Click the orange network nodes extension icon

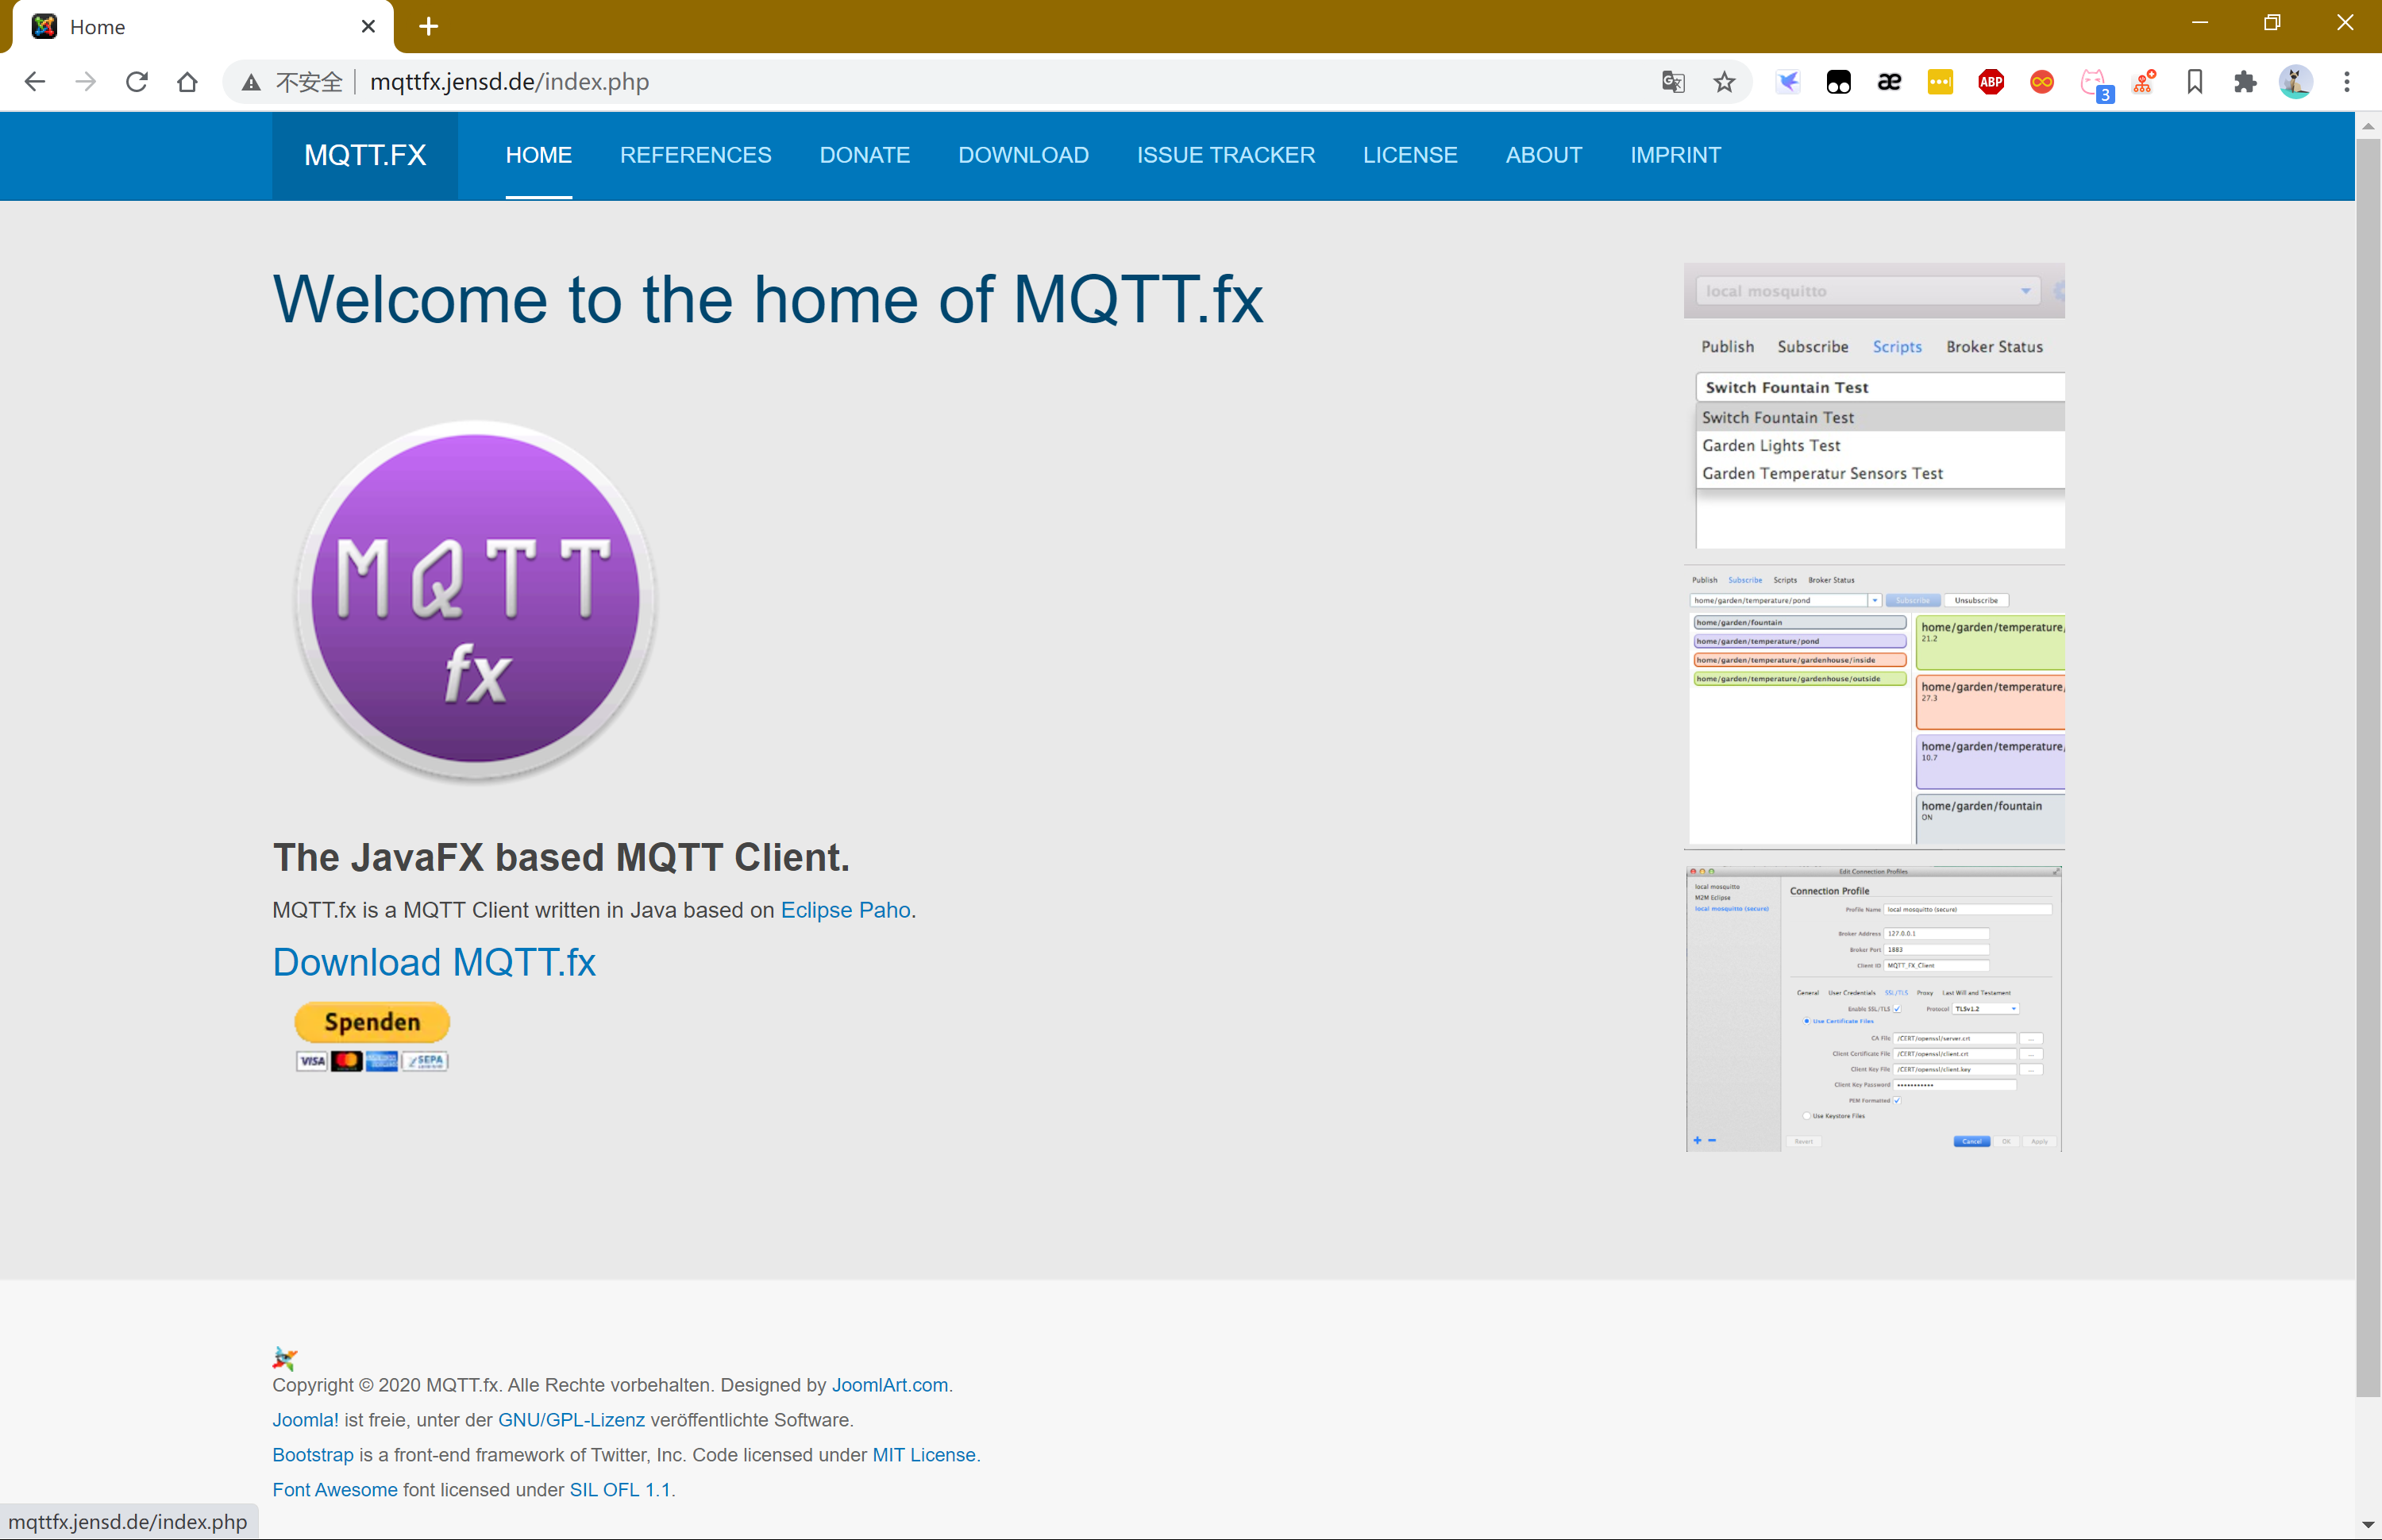2144,82
